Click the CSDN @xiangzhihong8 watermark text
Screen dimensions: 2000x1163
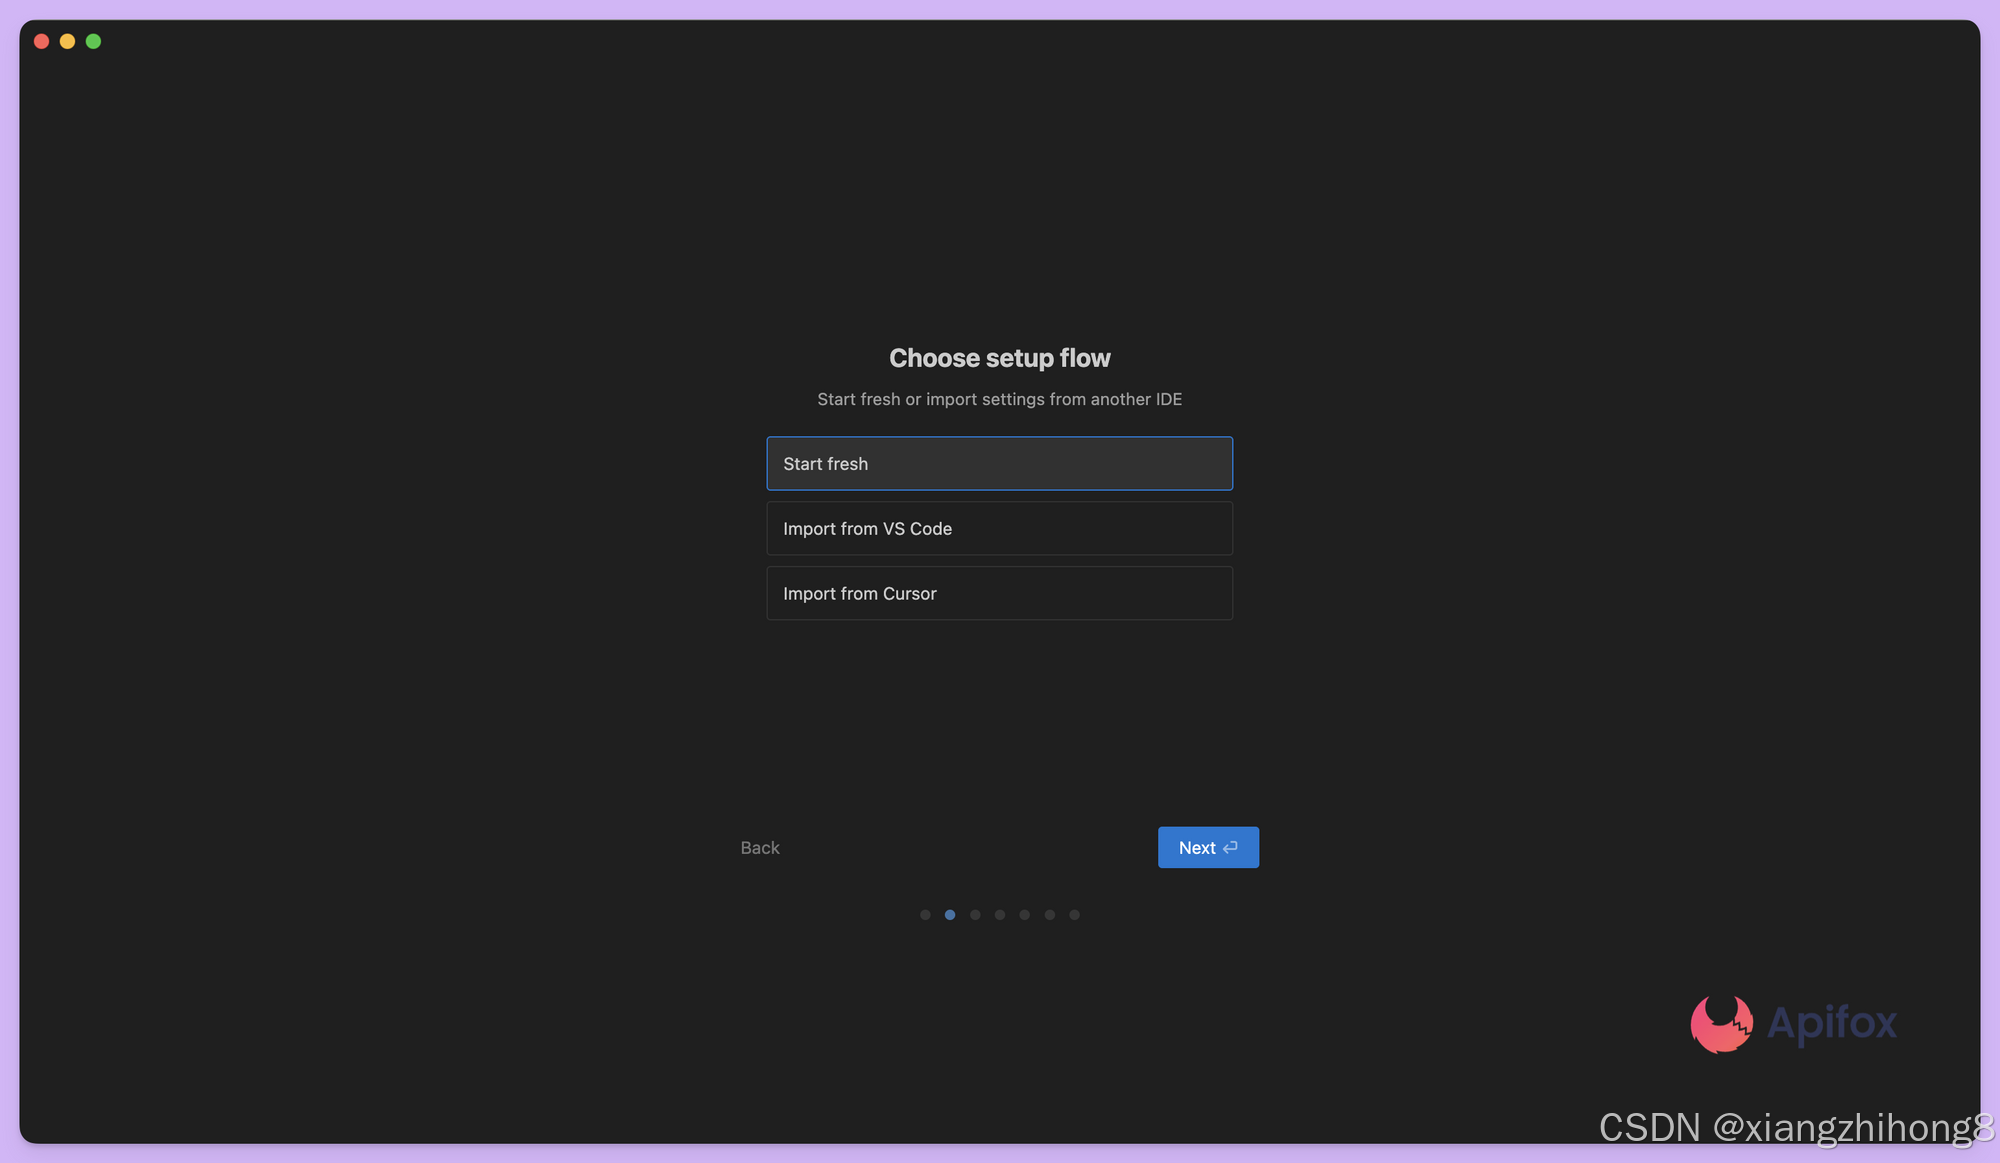[x=1796, y=1127]
